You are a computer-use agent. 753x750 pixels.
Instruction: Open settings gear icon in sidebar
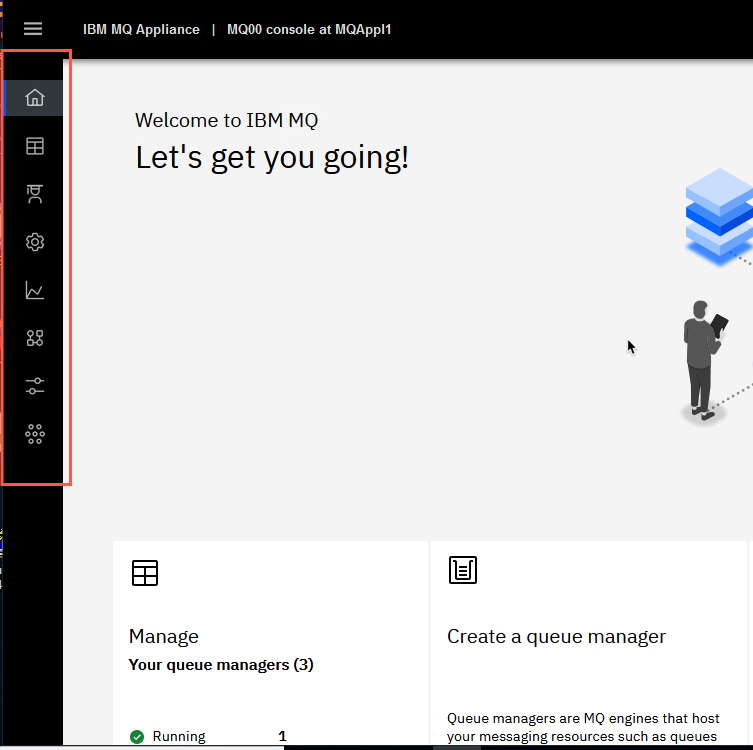click(x=35, y=242)
